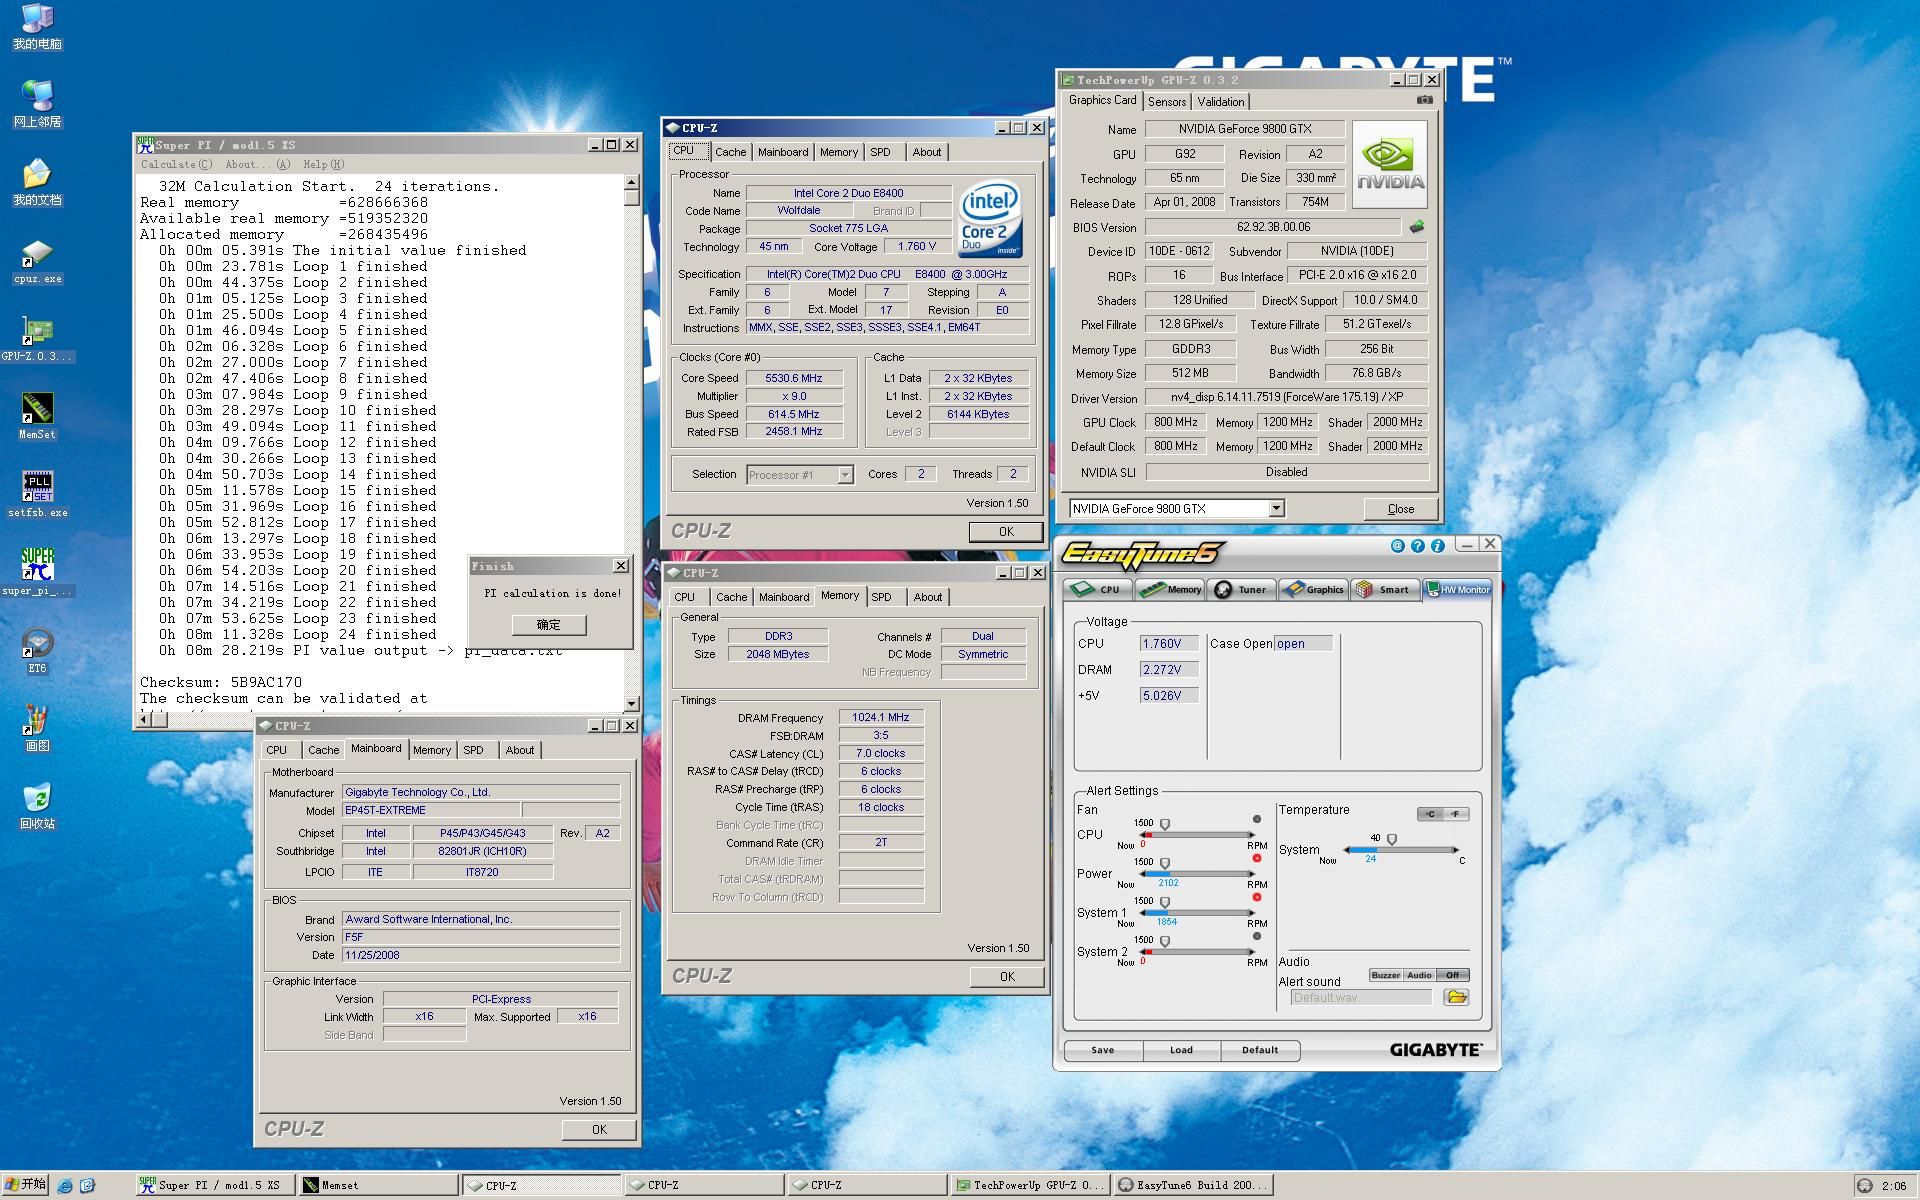
Task: Click the system tray icon by clock
Action: click(1865, 1185)
